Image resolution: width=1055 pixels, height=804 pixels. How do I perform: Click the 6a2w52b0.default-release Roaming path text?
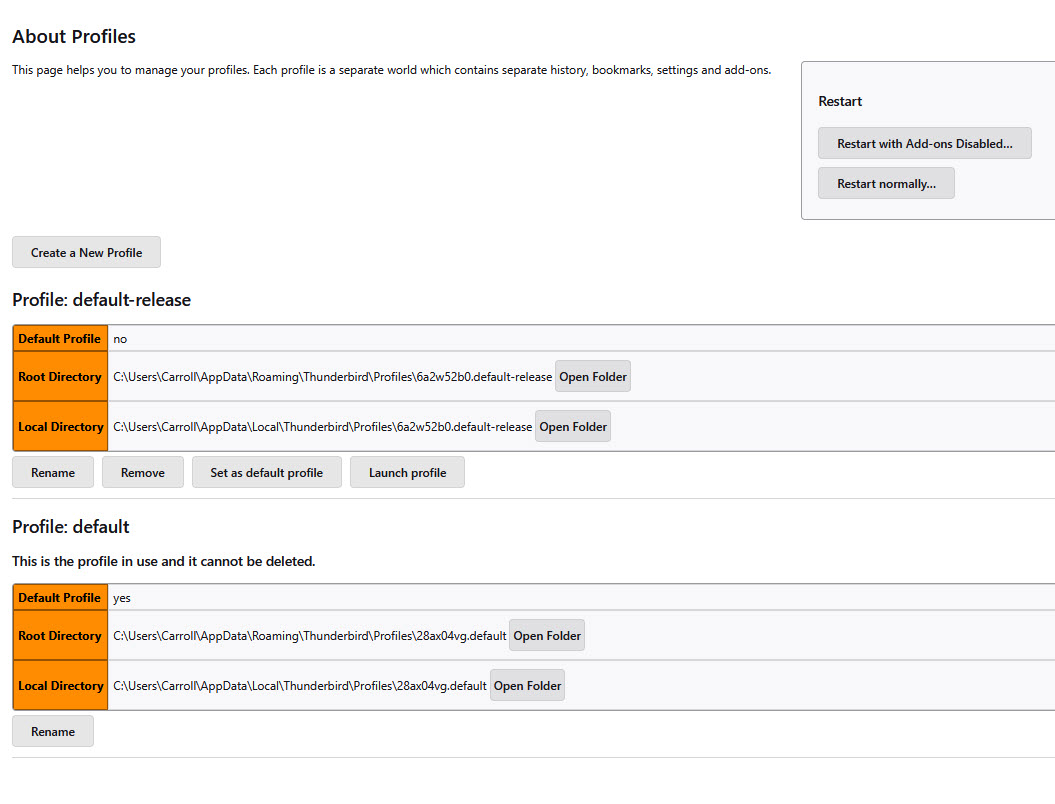pos(332,377)
